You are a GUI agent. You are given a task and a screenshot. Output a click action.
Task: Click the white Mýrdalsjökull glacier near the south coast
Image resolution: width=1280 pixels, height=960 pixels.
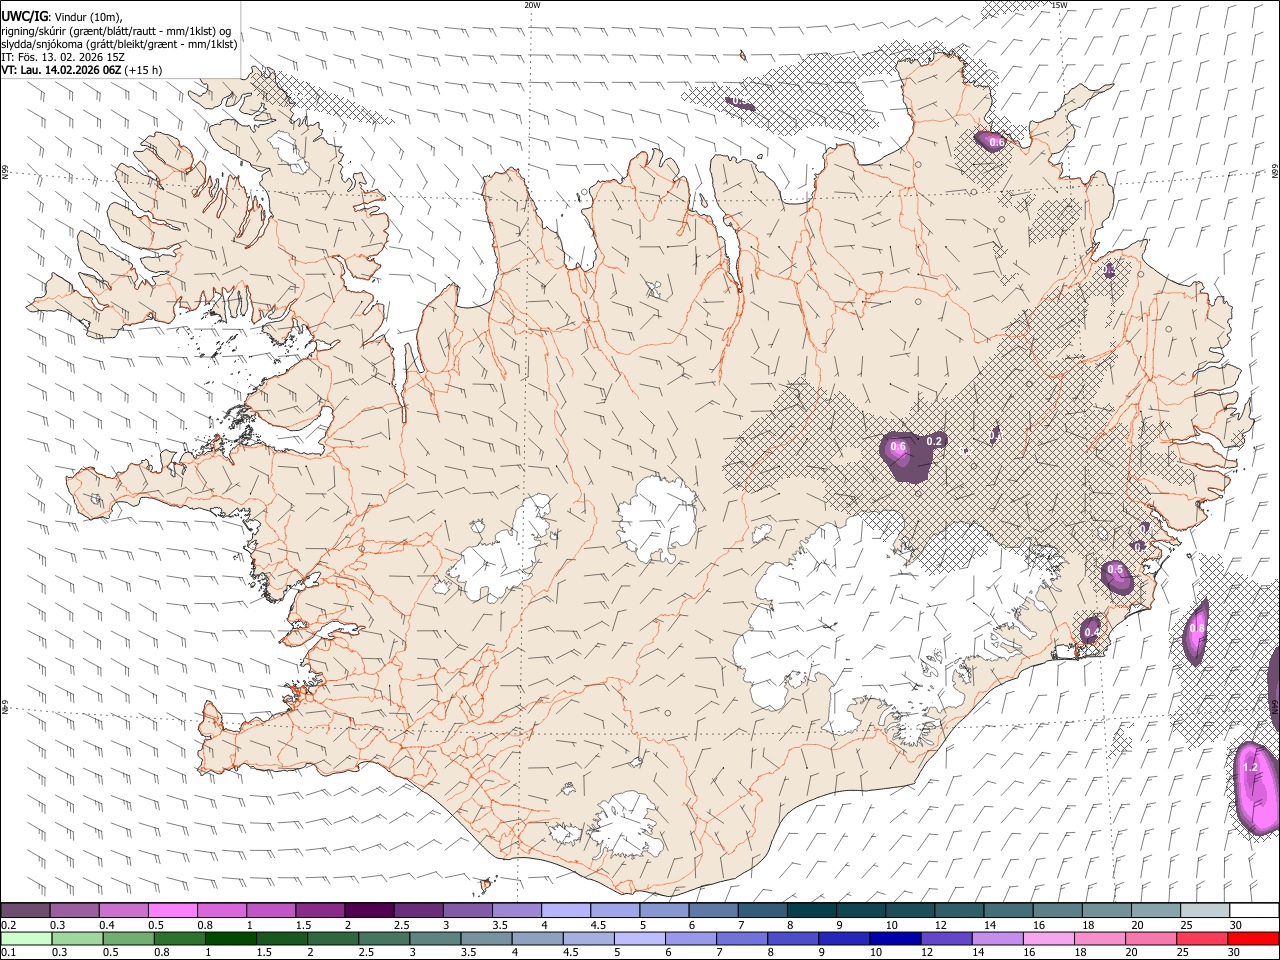[x=625, y=825]
